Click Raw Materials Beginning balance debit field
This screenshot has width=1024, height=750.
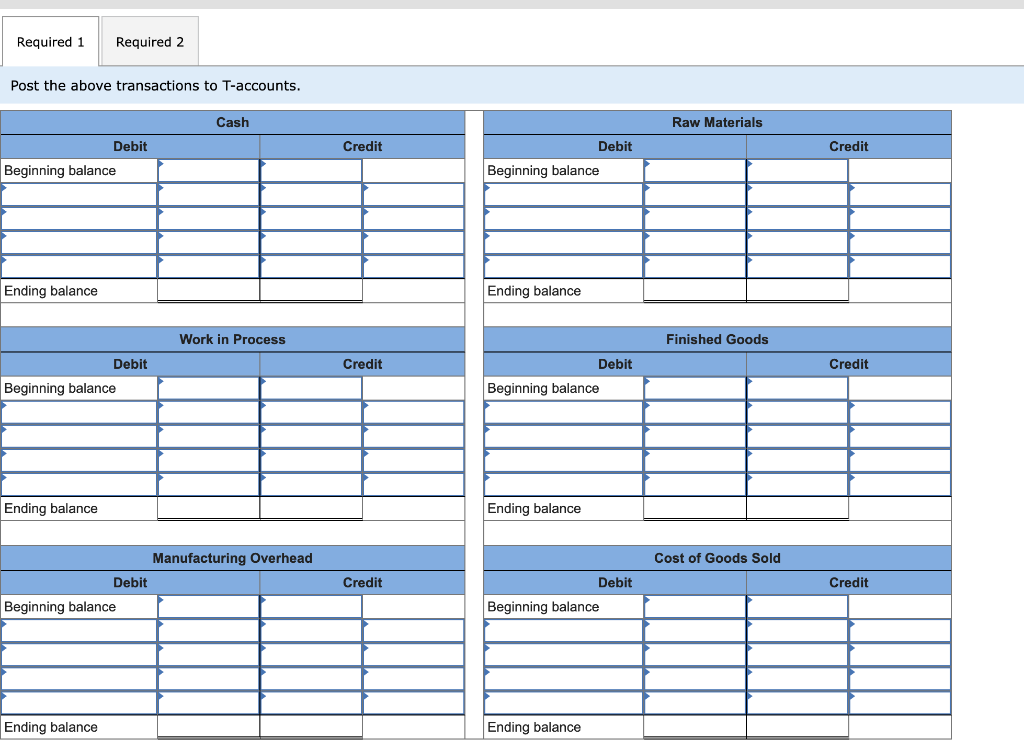(695, 171)
